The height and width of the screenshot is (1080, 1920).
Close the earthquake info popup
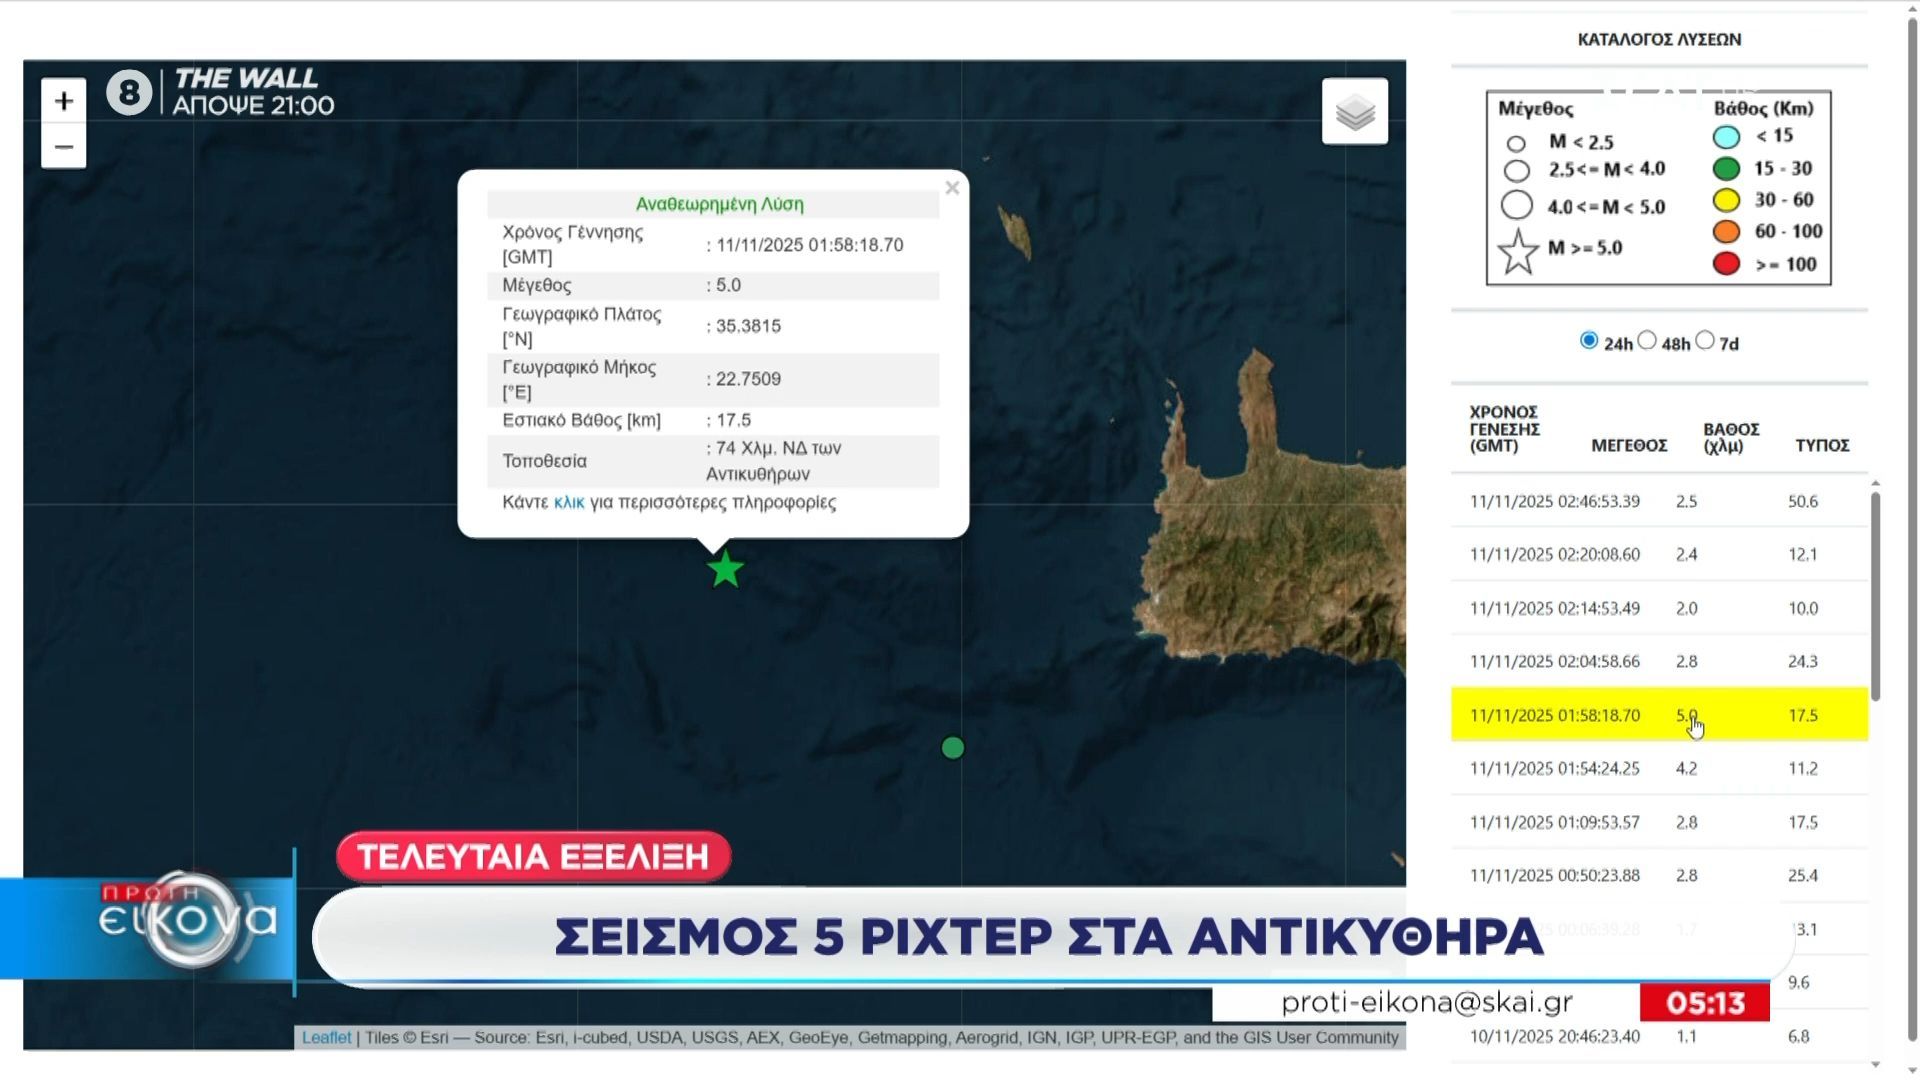pyautogui.click(x=952, y=188)
